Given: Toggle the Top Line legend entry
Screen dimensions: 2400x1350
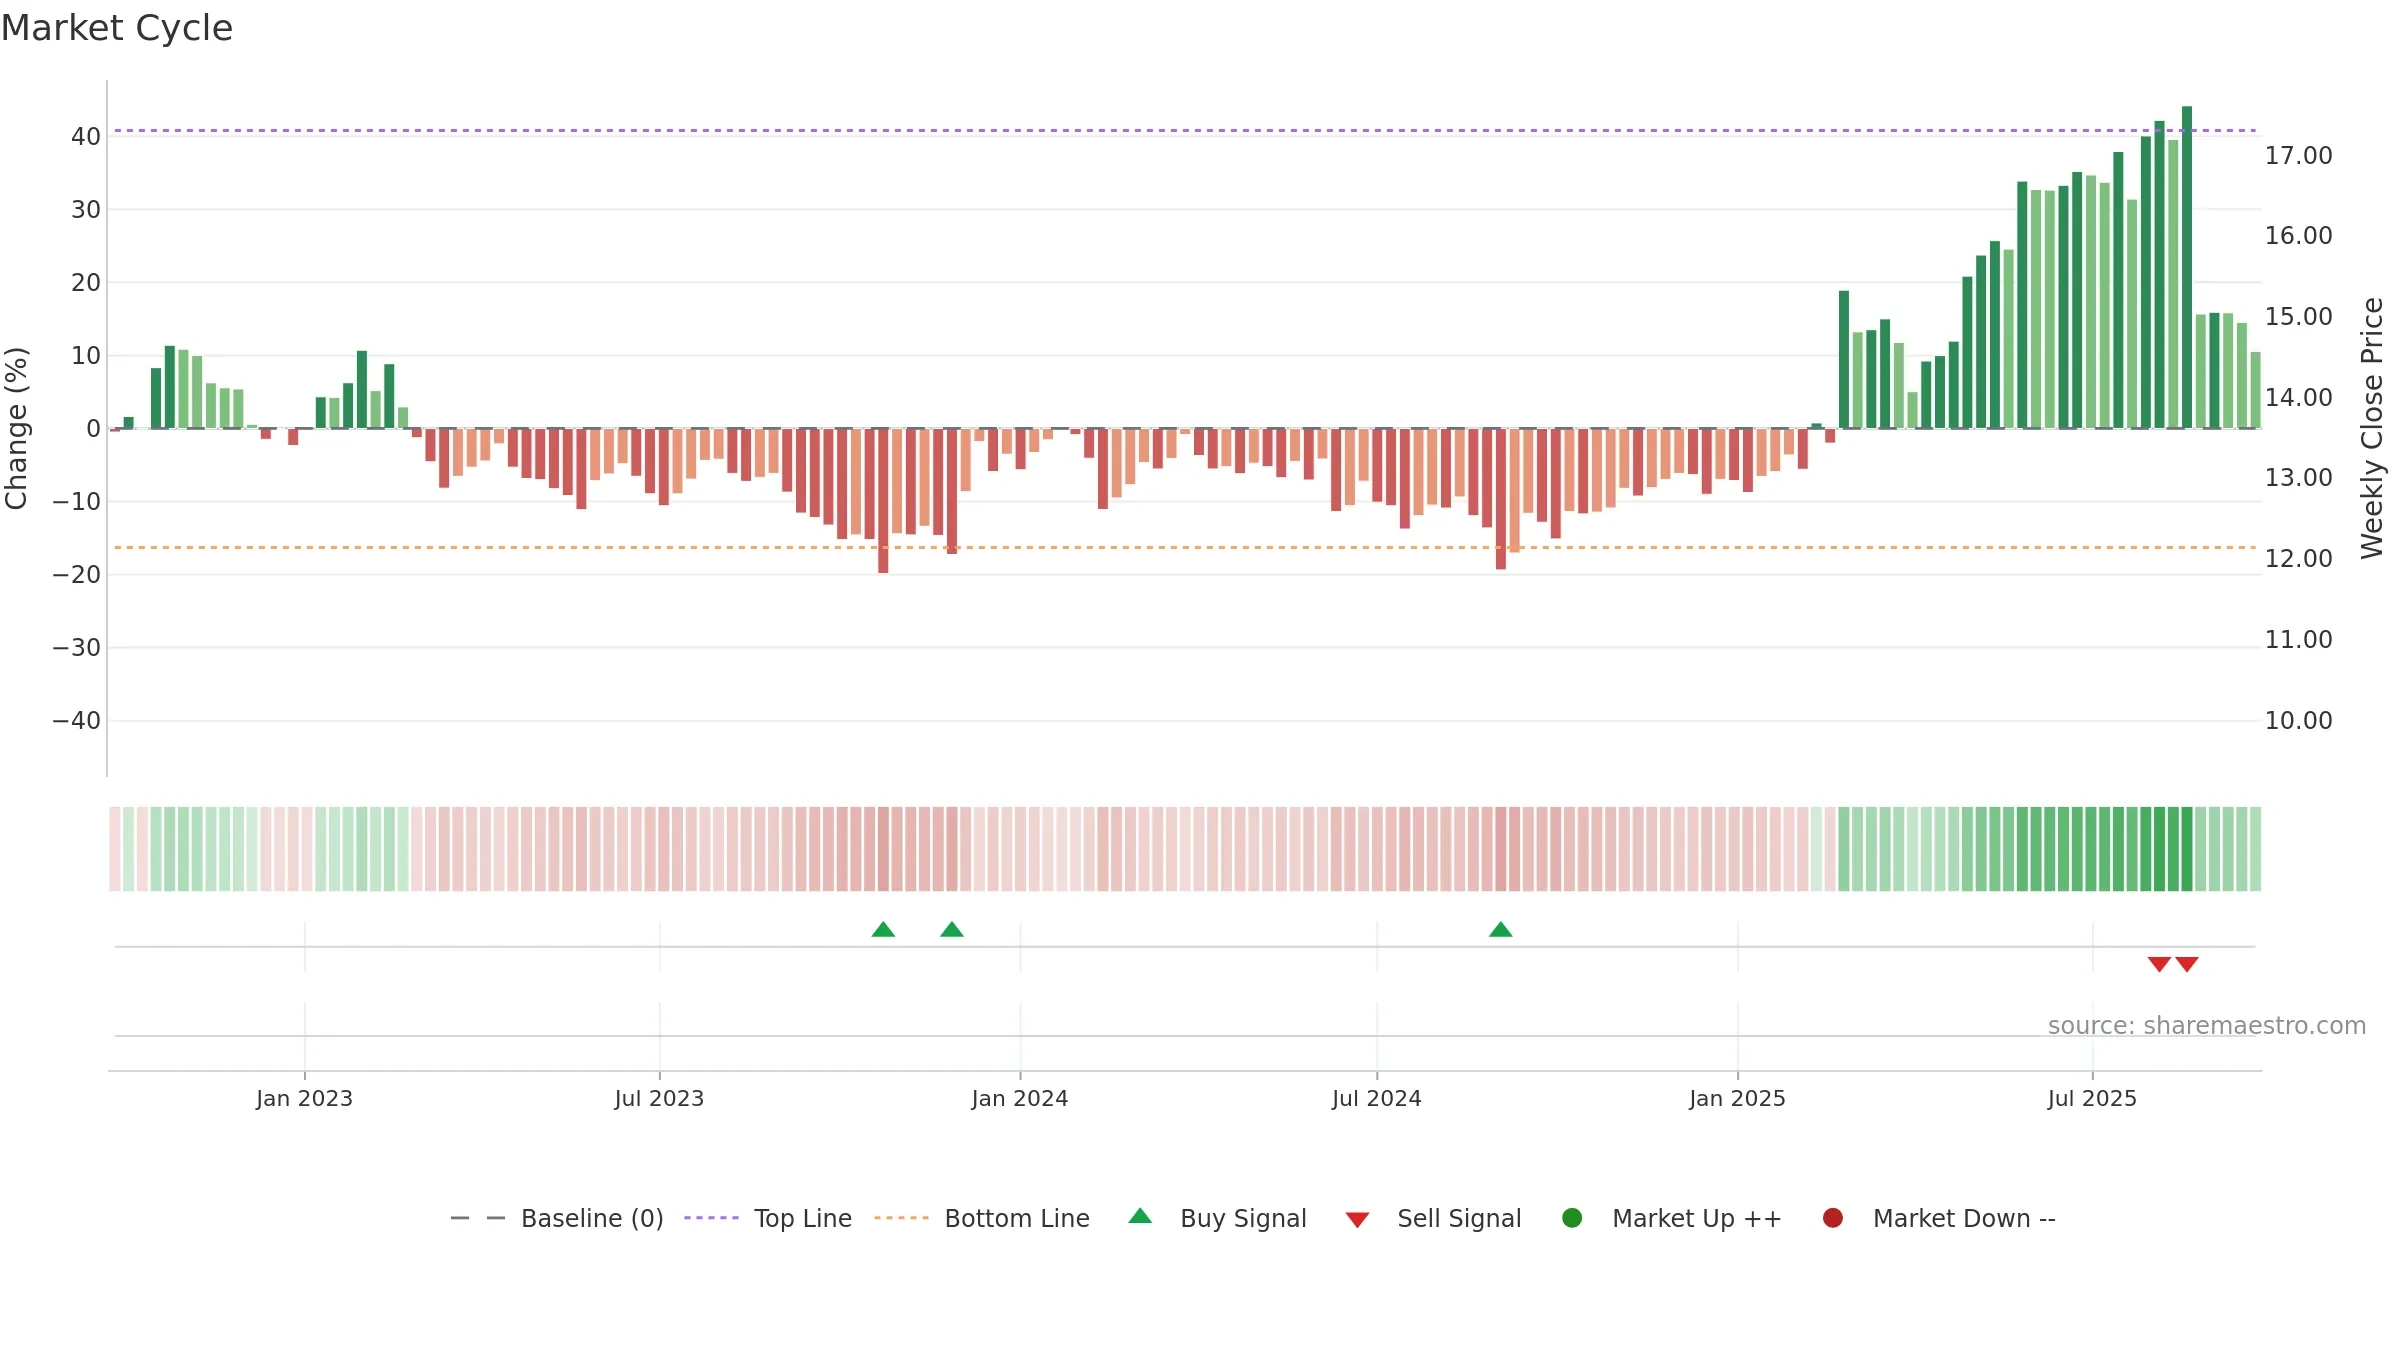Looking at the screenshot, I should pyautogui.click(x=768, y=1218).
